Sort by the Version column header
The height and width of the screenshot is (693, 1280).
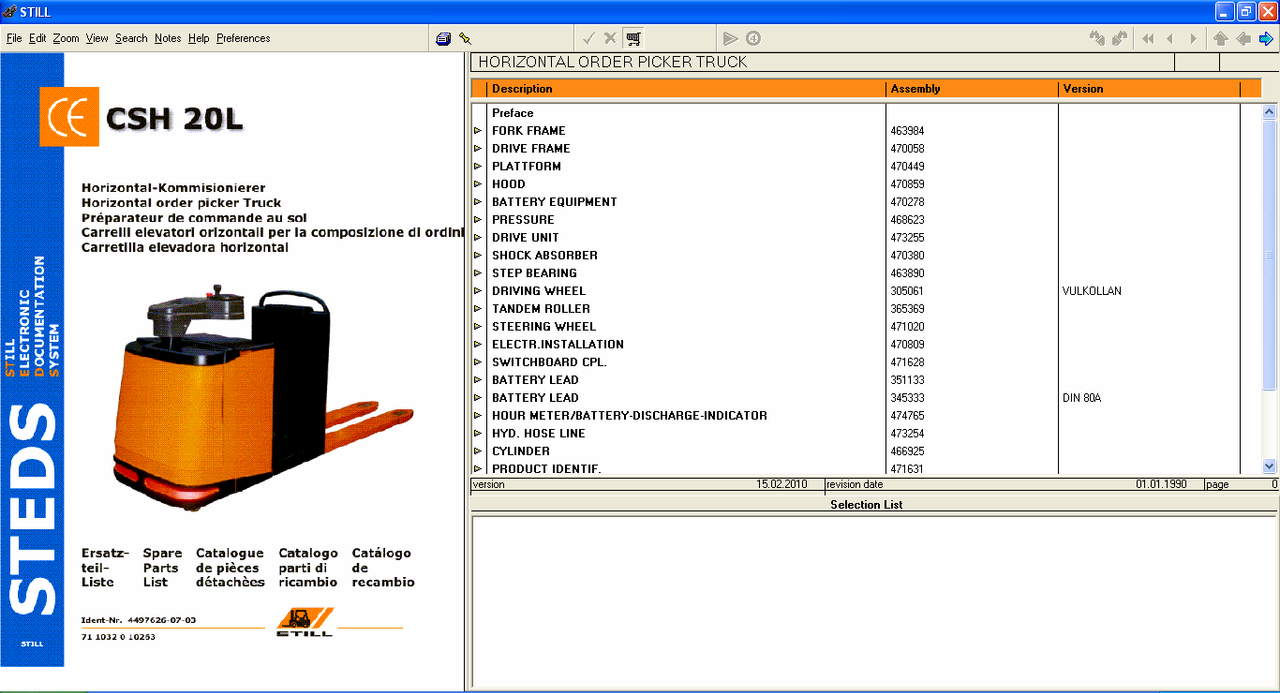tap(1149, 89)
